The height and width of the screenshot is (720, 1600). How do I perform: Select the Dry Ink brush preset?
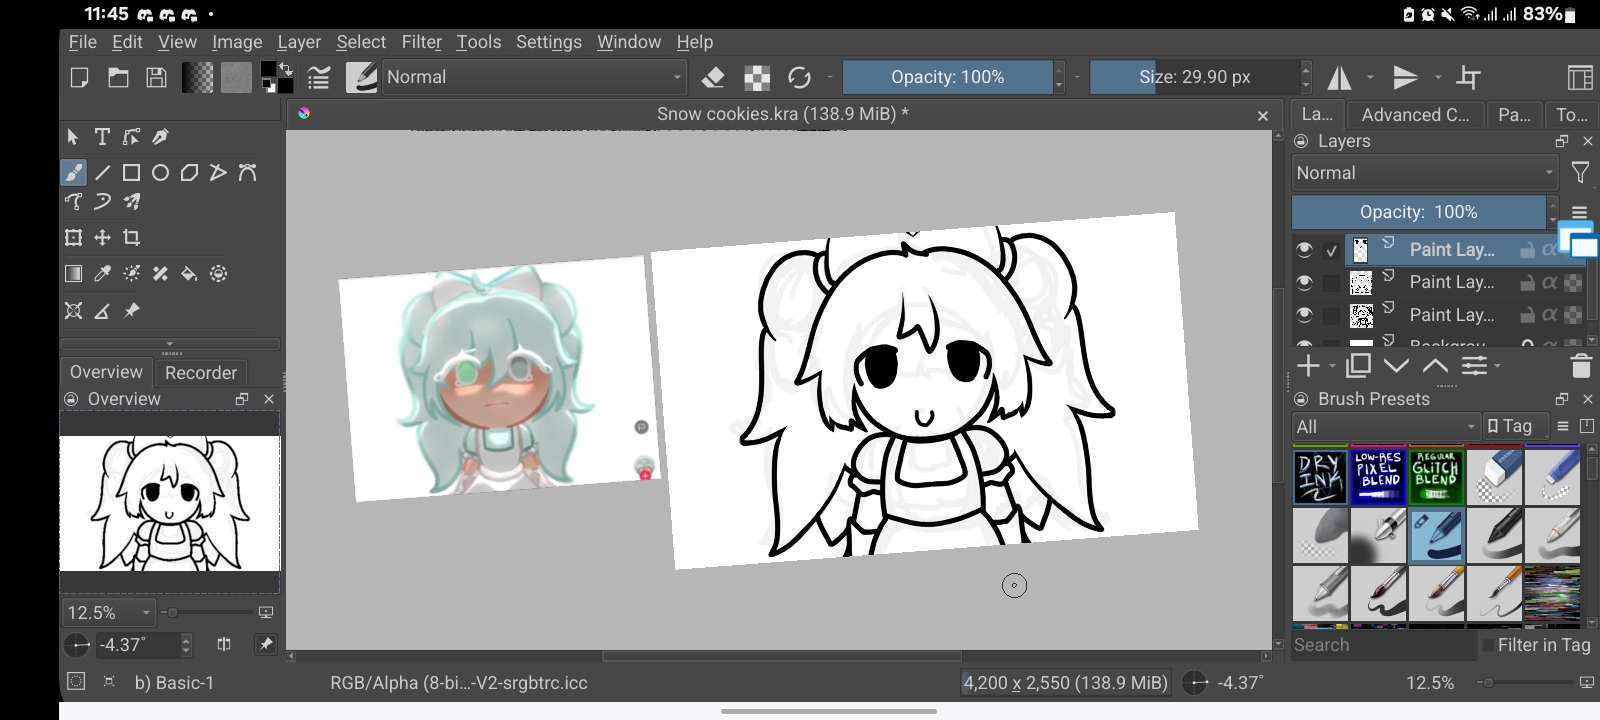point(1320,476)
